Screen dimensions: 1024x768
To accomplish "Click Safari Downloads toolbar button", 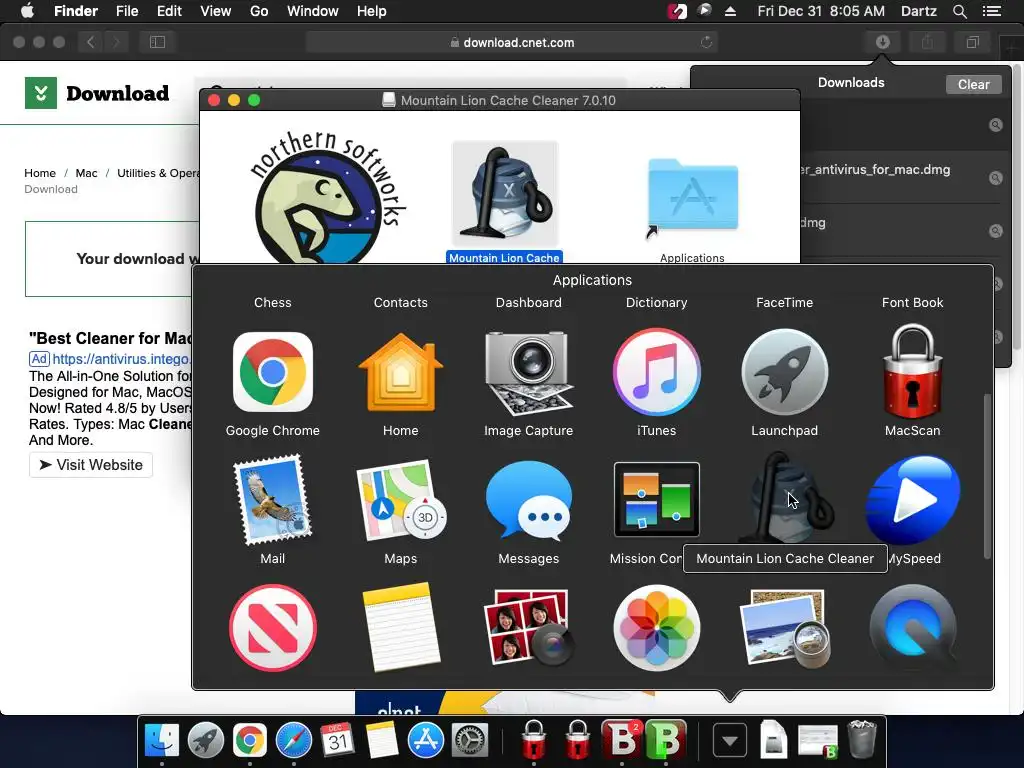I will pos(882,42).
